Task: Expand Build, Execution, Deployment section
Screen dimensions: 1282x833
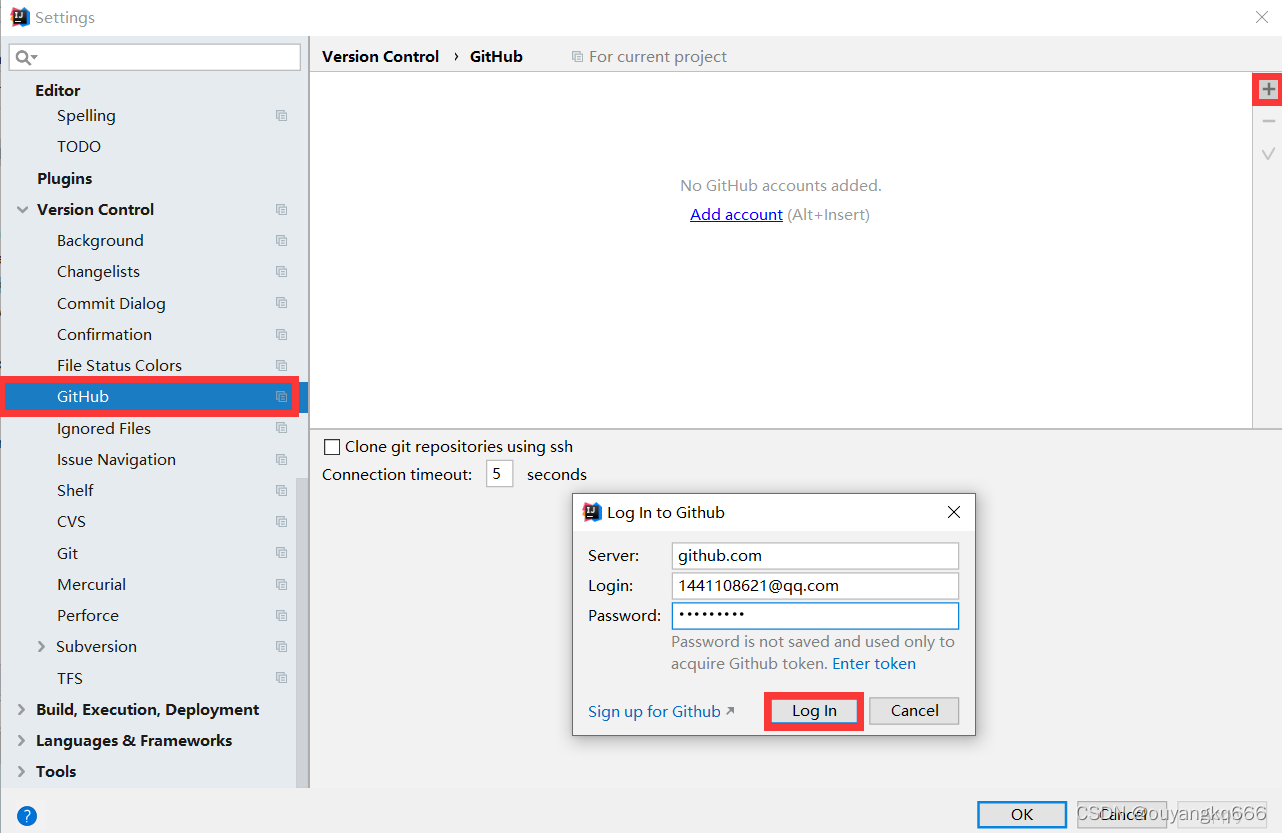Action: (22, 710)
